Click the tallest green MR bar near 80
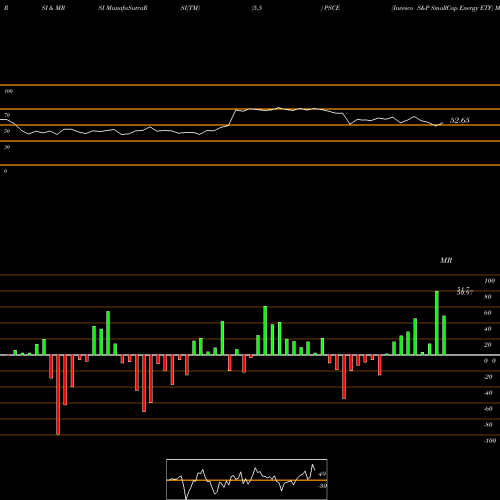Screen dimensions: 500x500 (437, 323)
